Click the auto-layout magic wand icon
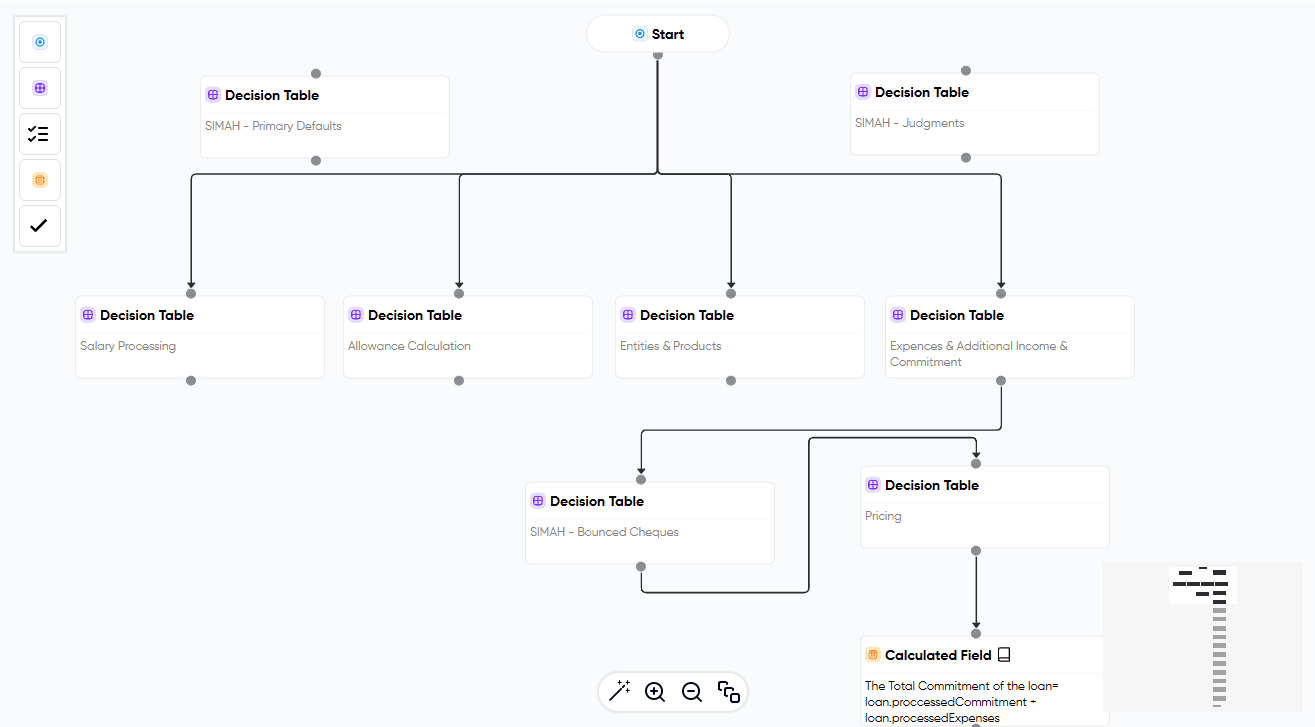The image size is (1315, 727). [621, 691]
